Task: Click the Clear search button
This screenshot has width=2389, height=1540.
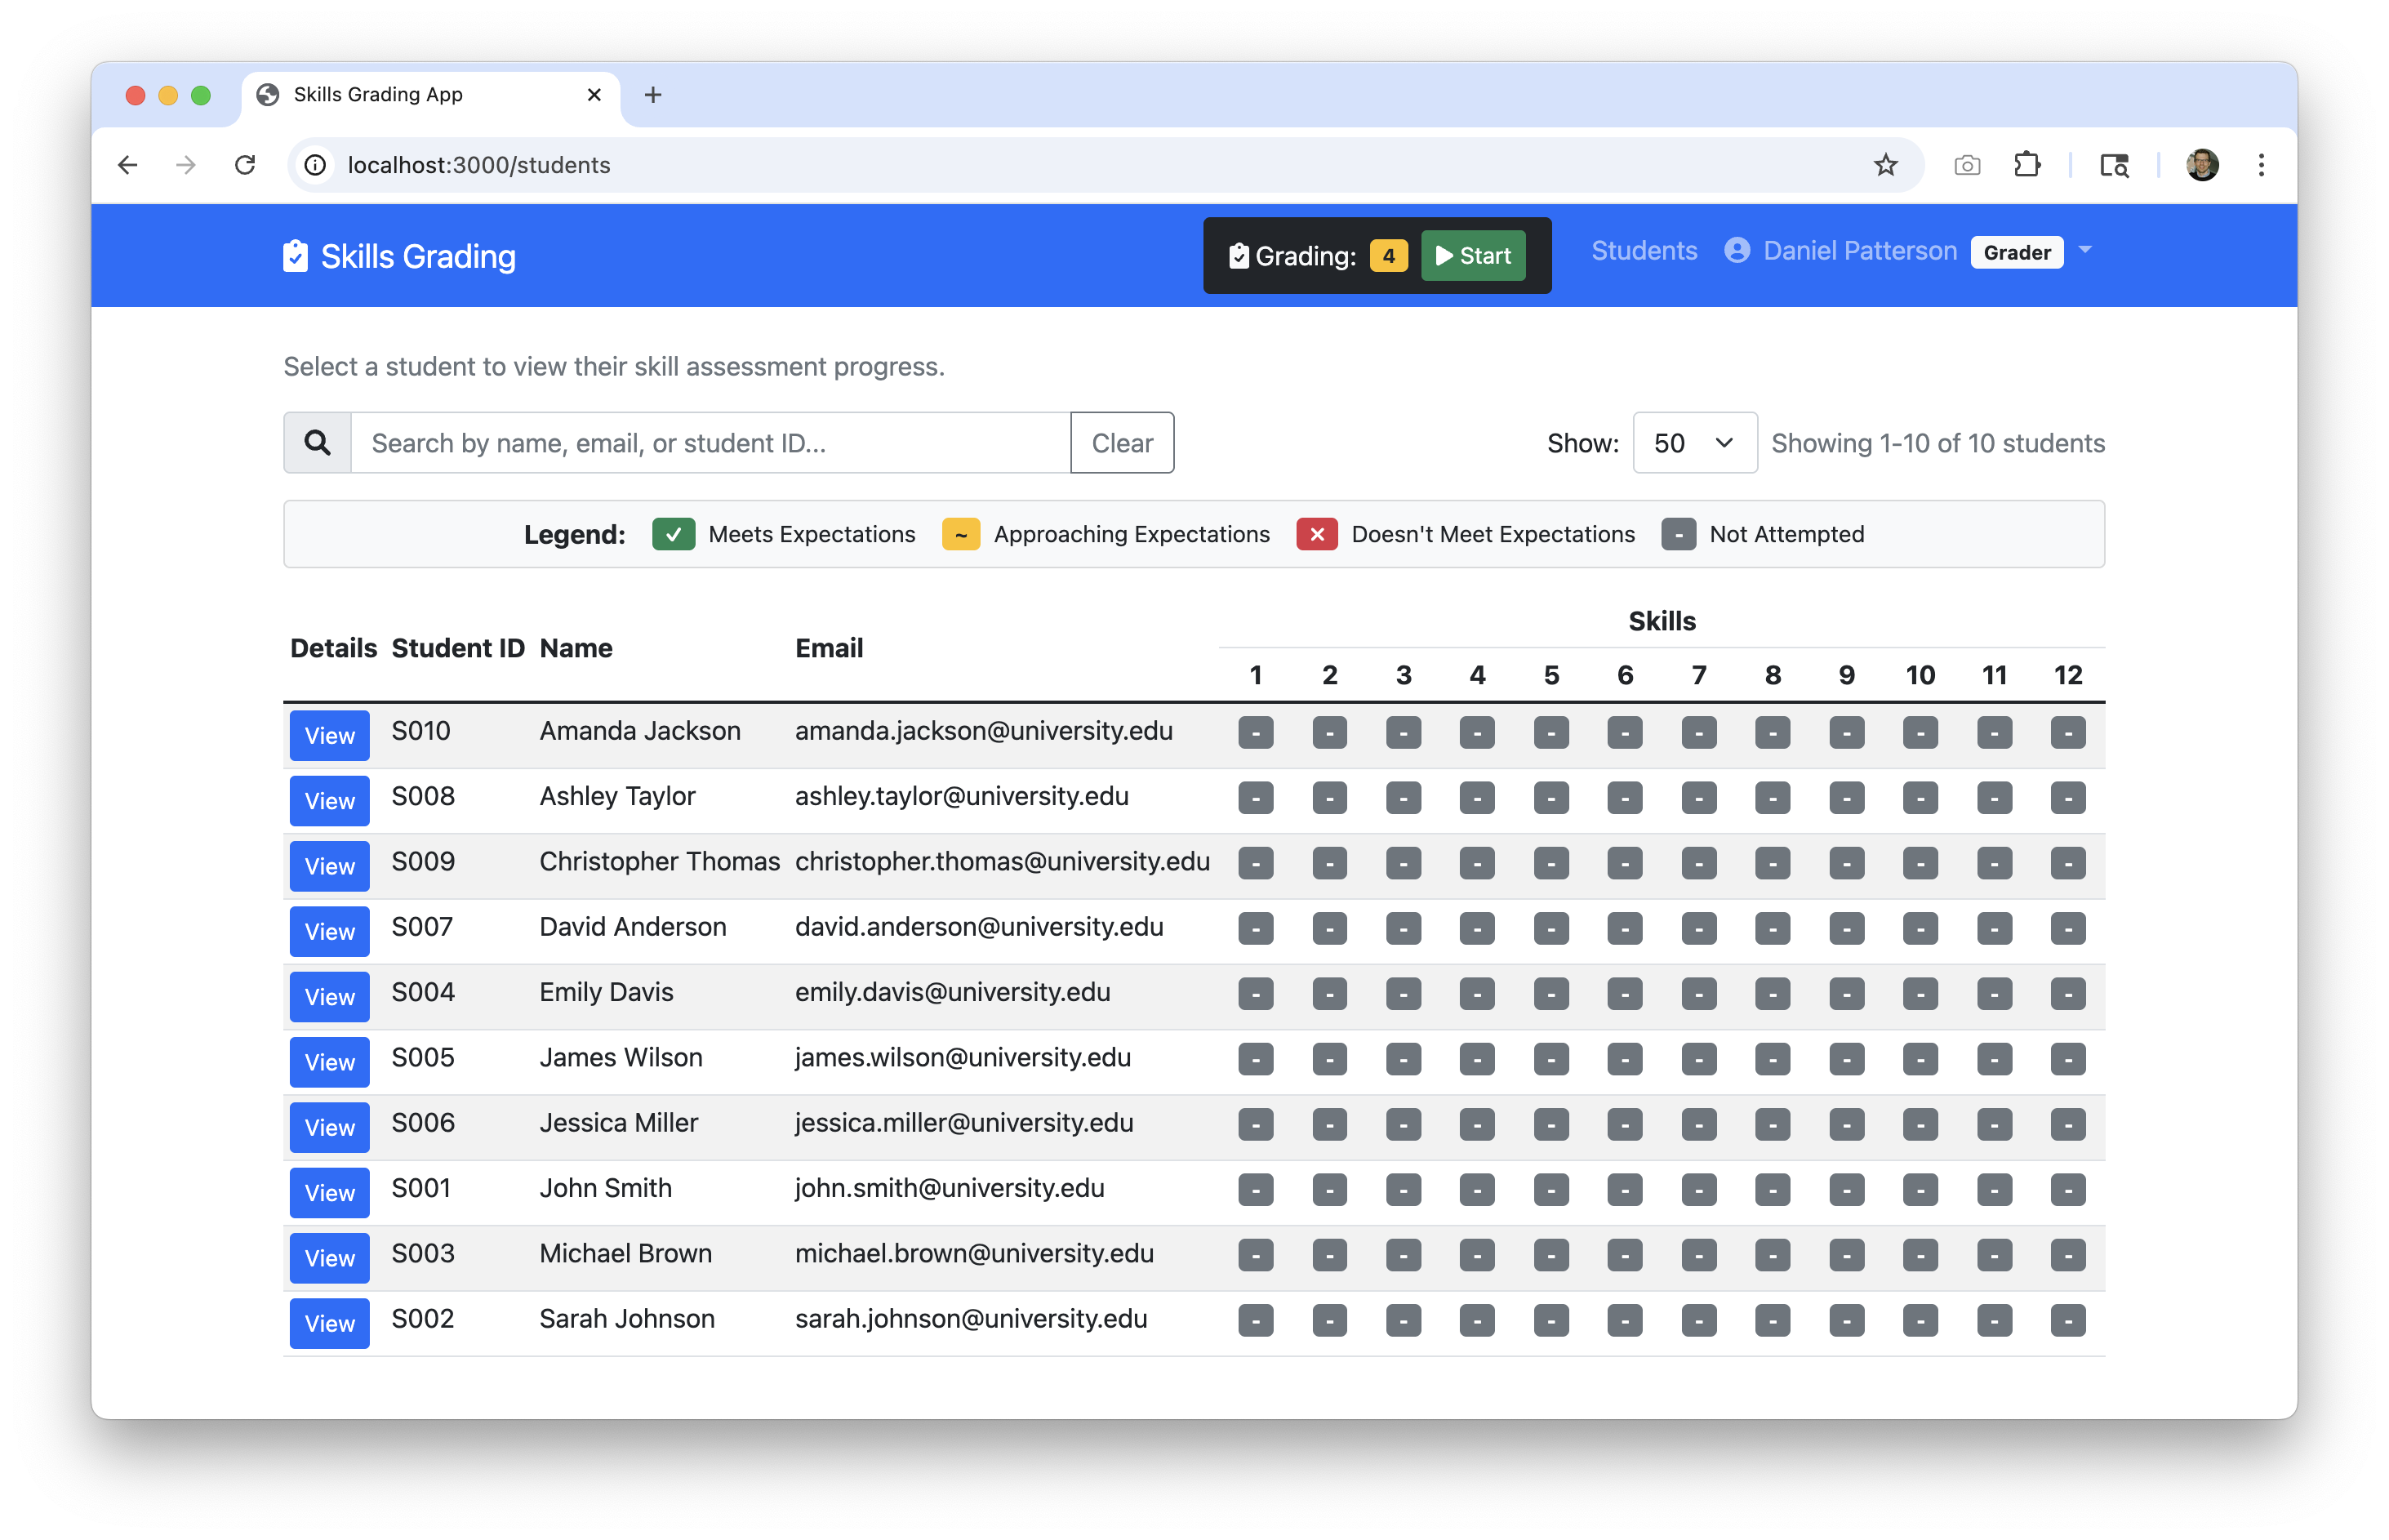Action: pos(1121,443)
